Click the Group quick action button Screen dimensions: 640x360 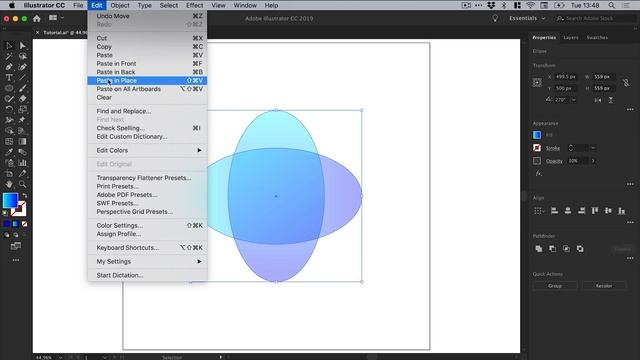click(555, 286)
